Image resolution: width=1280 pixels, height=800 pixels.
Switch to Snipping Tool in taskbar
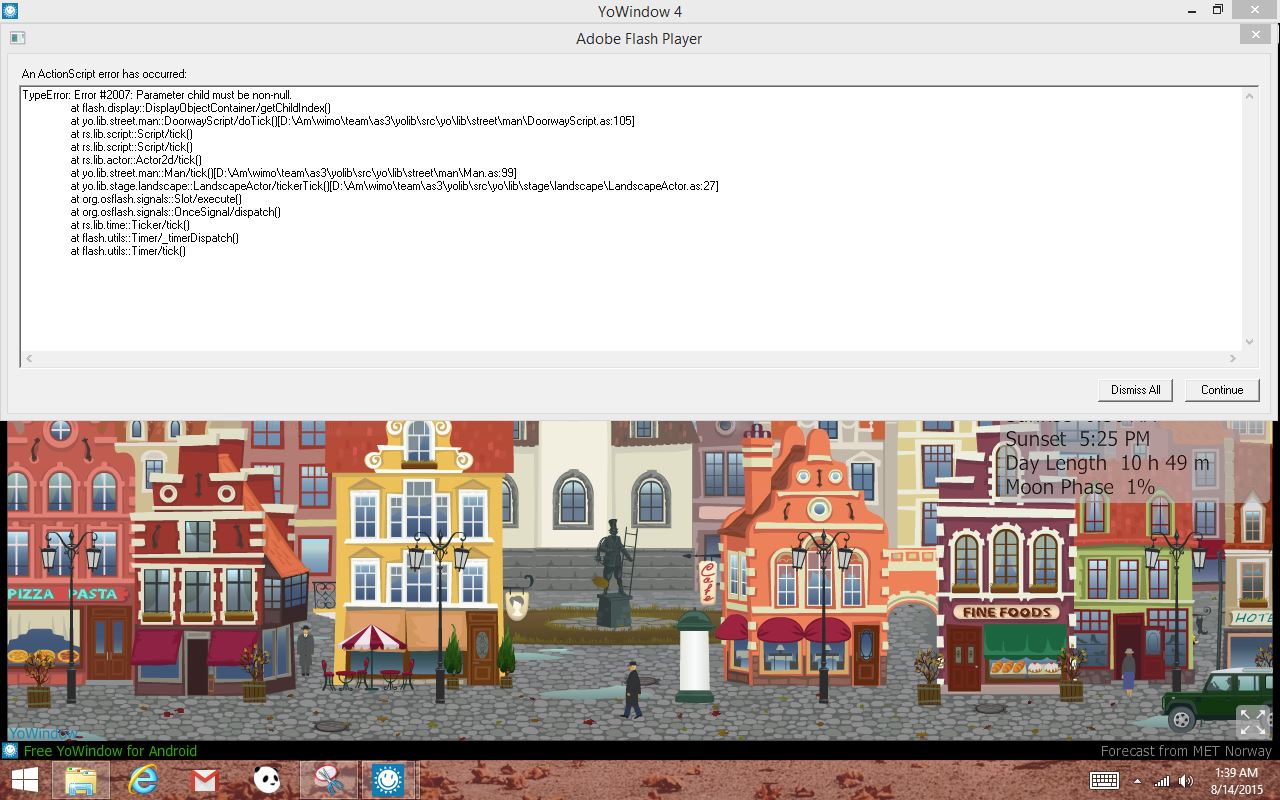329,780
